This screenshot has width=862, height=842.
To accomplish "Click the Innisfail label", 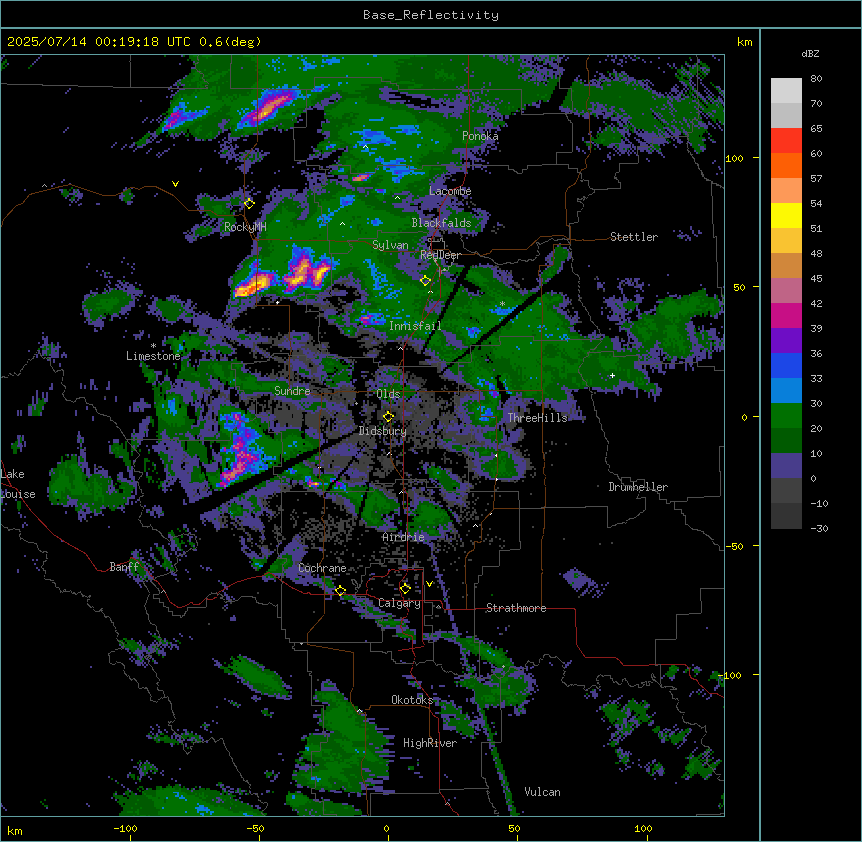I will 415,326.
